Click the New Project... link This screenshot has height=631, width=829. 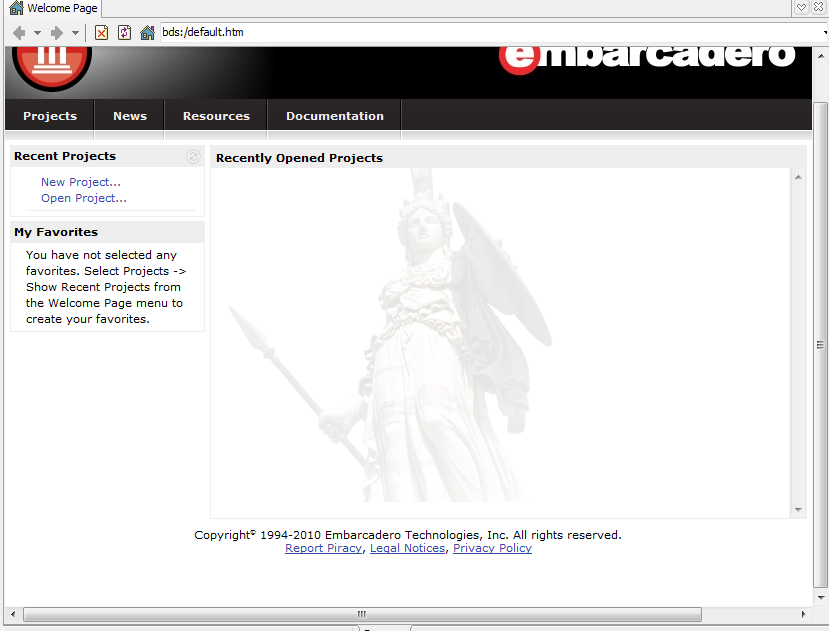81,182
